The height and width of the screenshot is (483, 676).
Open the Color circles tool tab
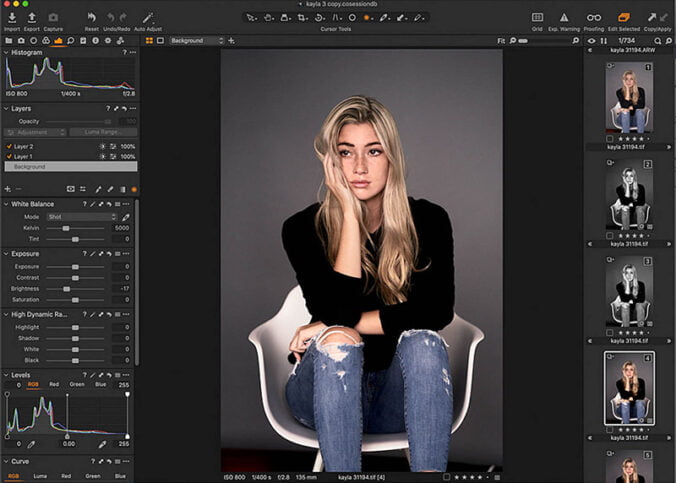[x=46, y=41]
